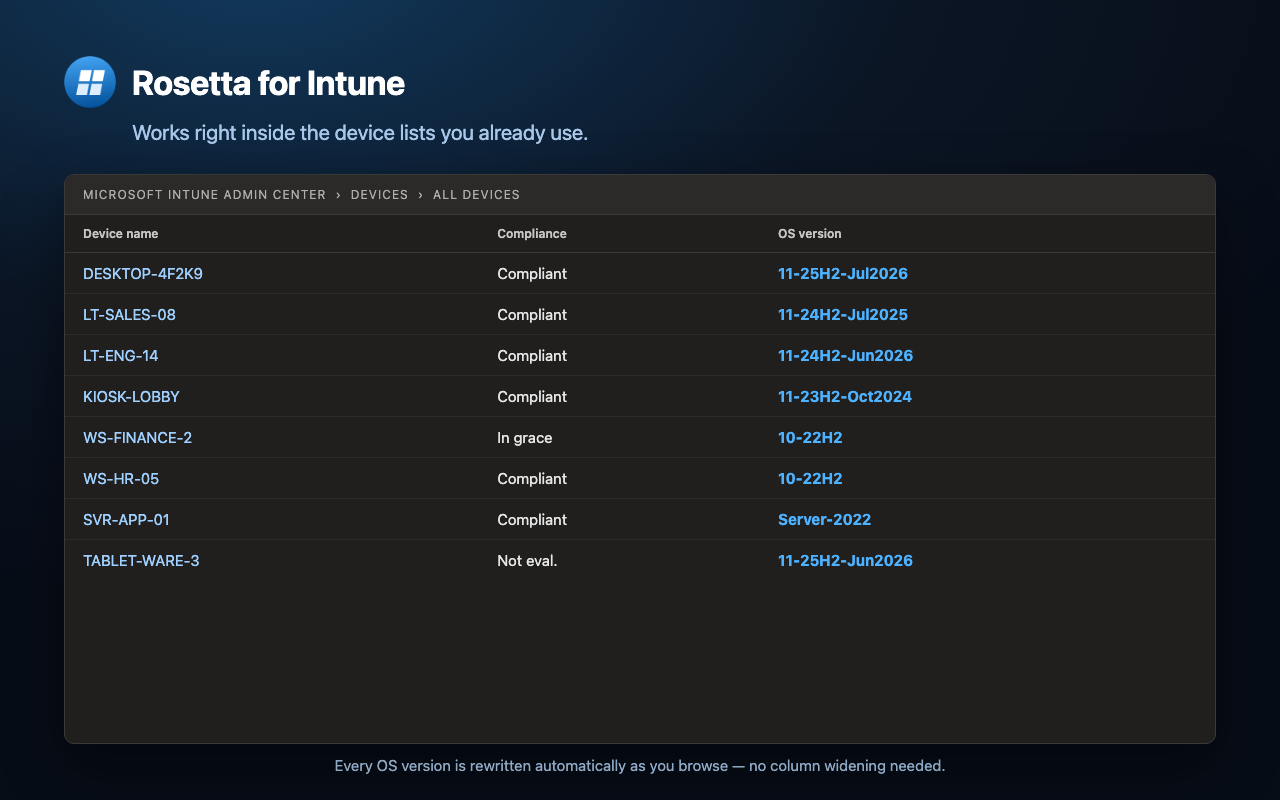This screenshot has height=800, width=1280.
Task: Click the In grace compliance status
Action: 525,438
